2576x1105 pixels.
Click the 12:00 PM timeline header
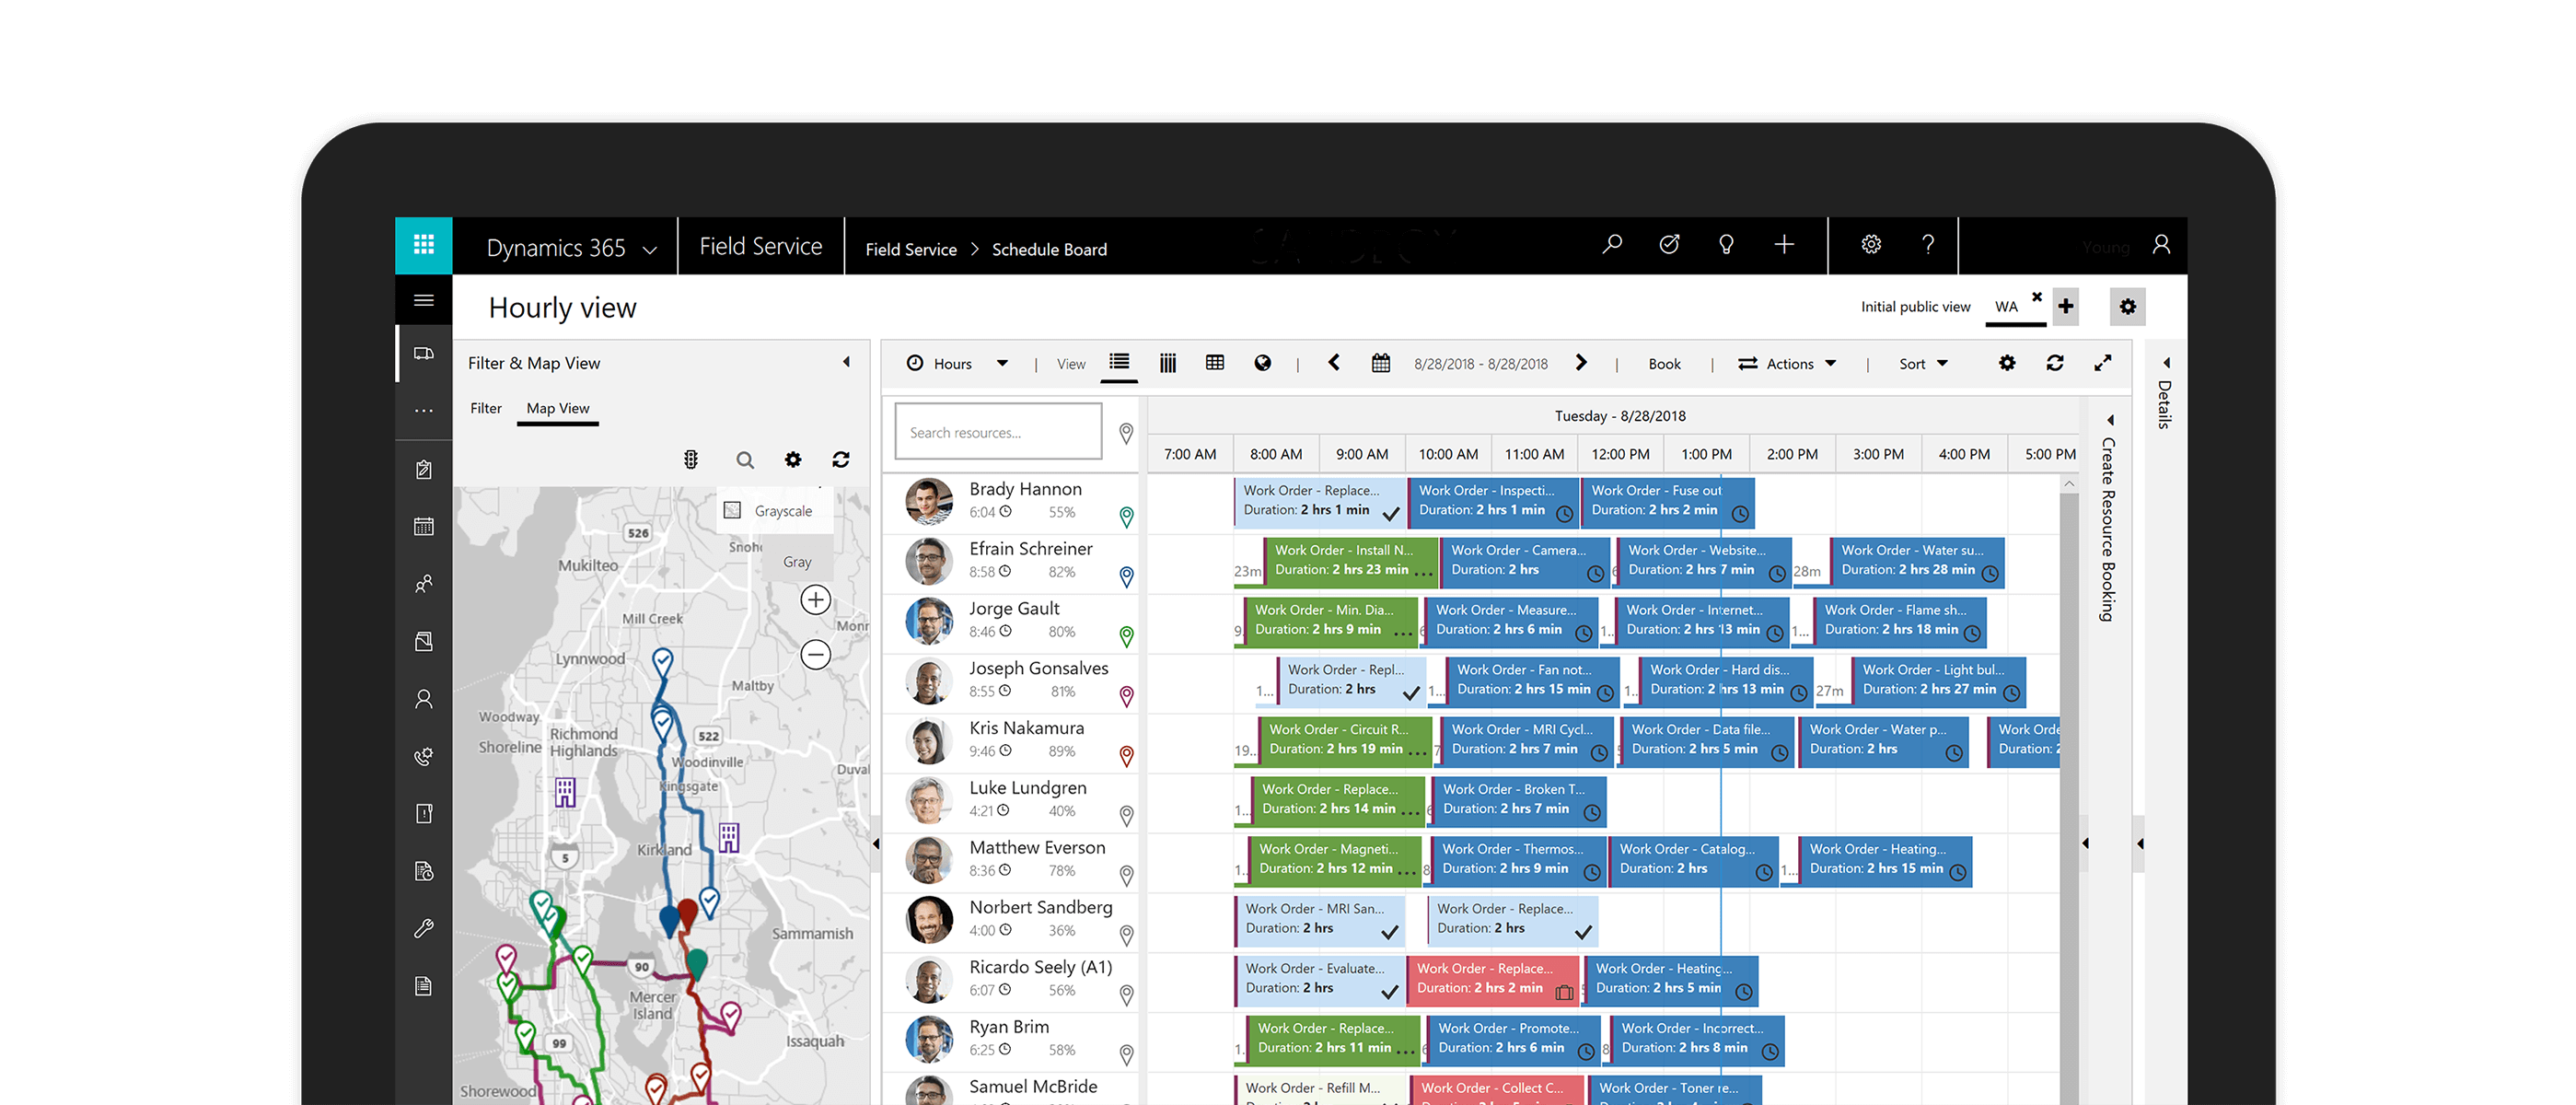point(1620,454)
